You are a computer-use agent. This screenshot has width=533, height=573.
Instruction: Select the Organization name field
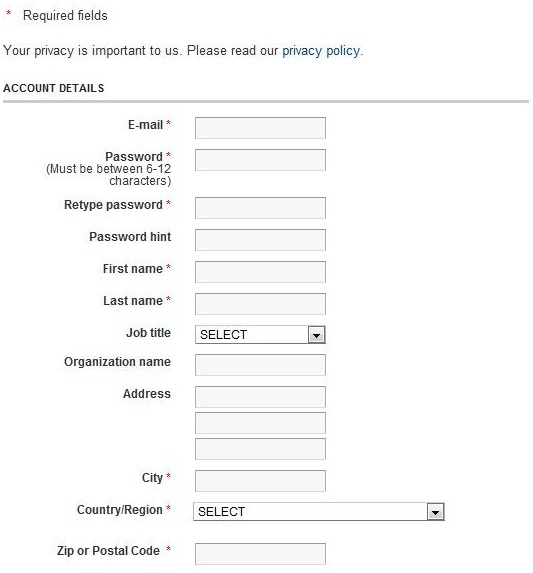click(260, 365)
